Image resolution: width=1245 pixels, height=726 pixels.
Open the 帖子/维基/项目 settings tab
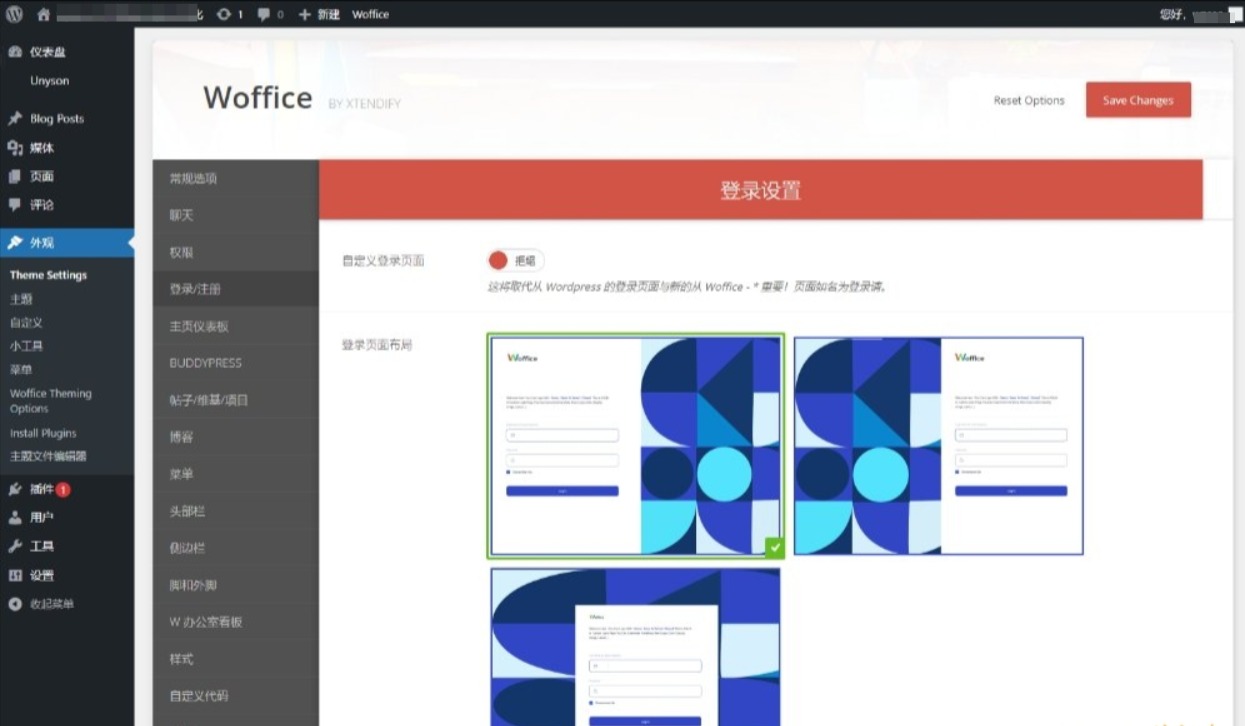coord(236,400)
